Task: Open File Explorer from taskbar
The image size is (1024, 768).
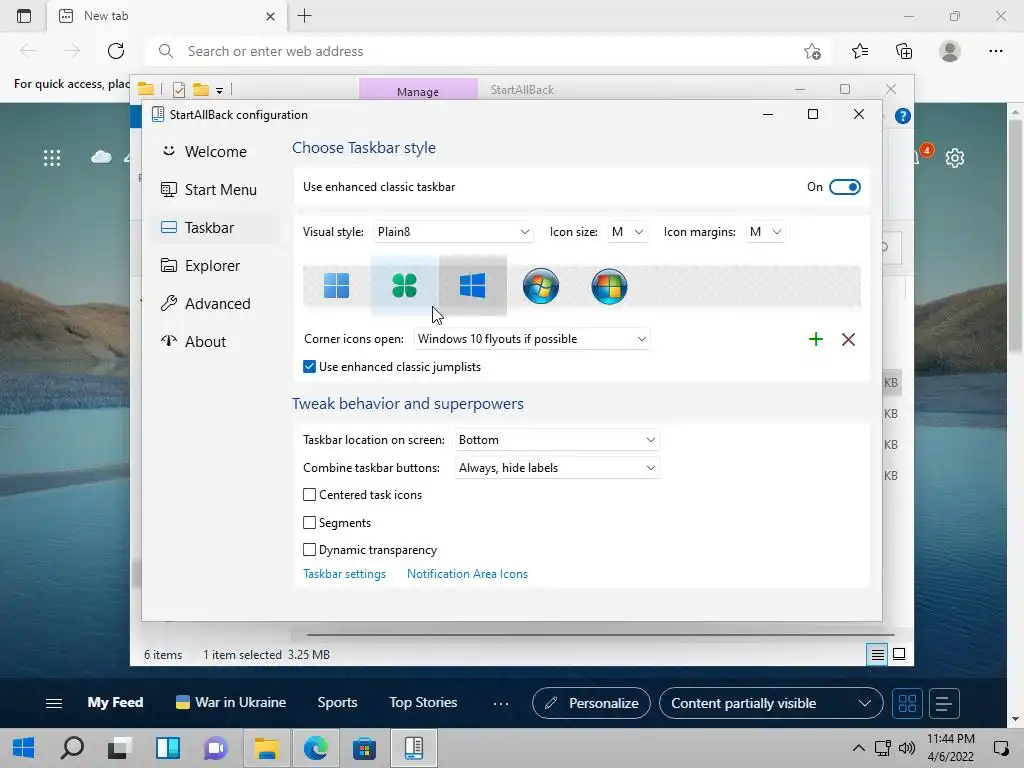Action: pos(266,748)
